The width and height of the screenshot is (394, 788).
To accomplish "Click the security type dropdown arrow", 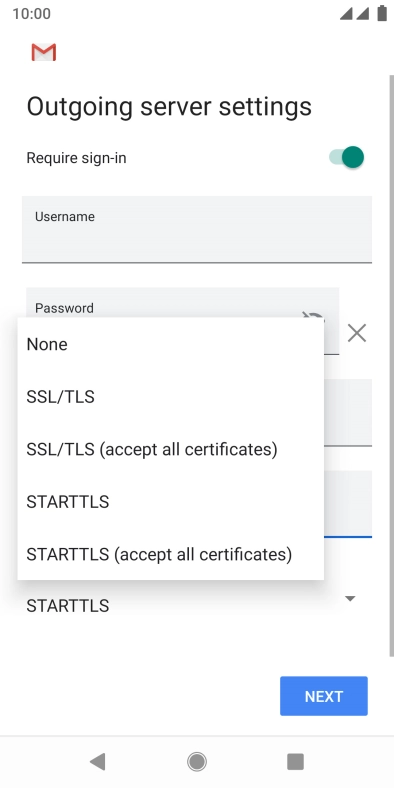I will tap(350, 599).
